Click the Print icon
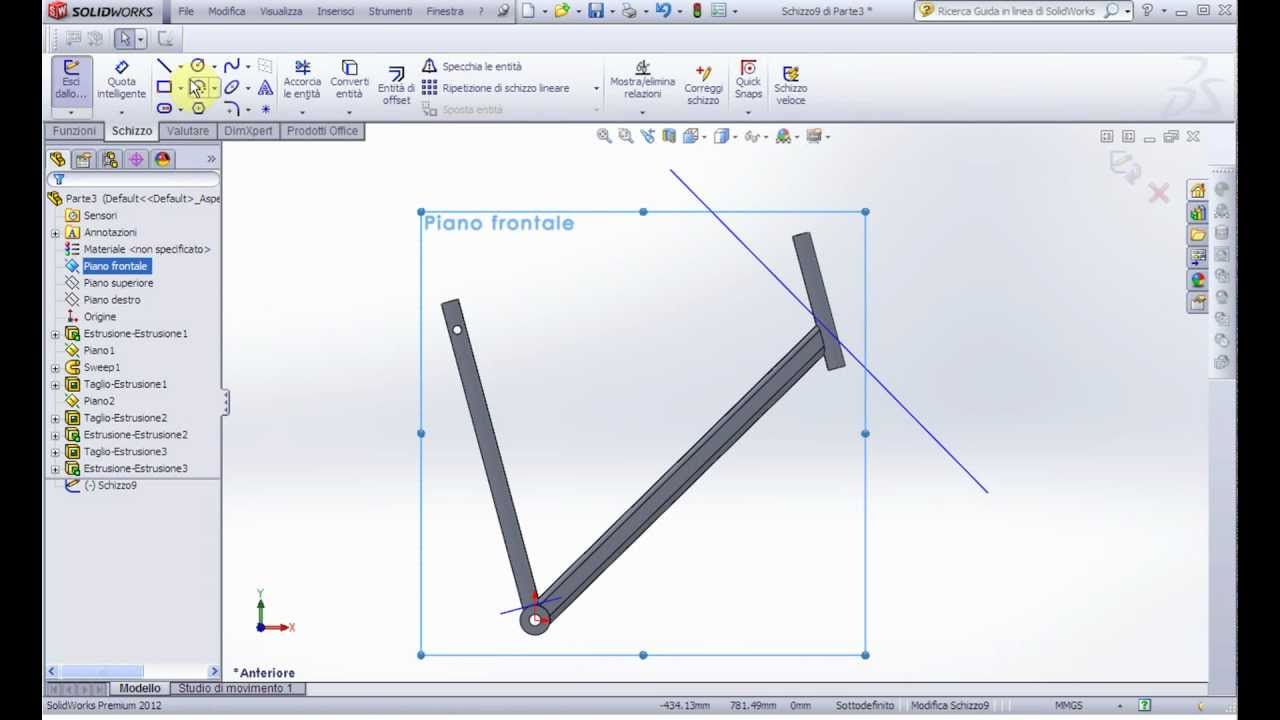 [x=629, y=11]
